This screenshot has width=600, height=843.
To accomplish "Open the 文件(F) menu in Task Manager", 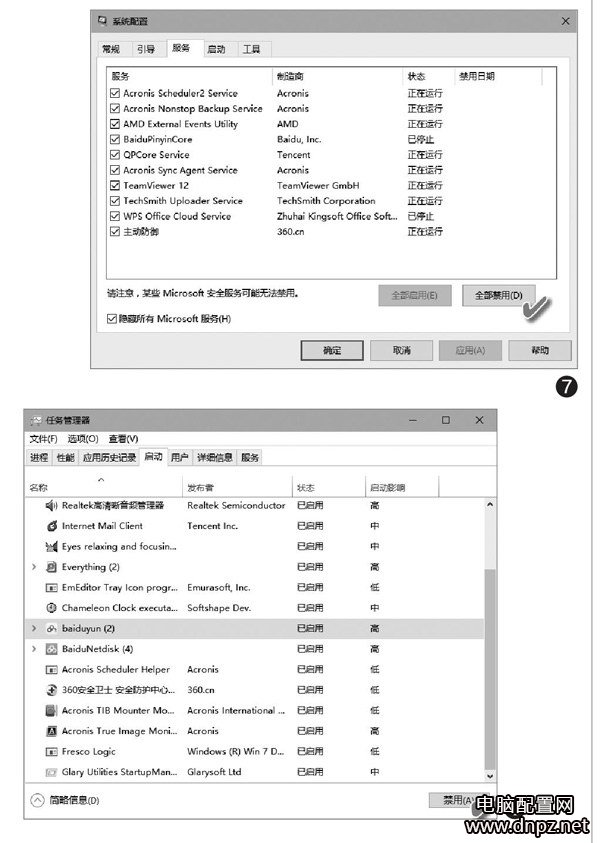I will (44, 439).
